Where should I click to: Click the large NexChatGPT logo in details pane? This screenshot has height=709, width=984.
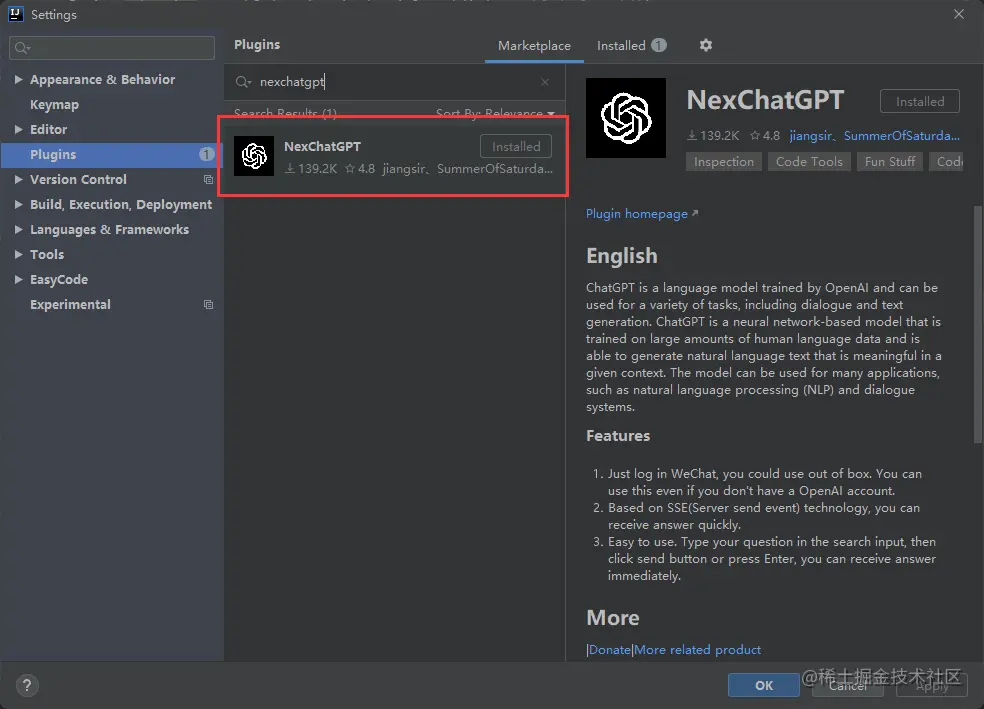[626, 118]
